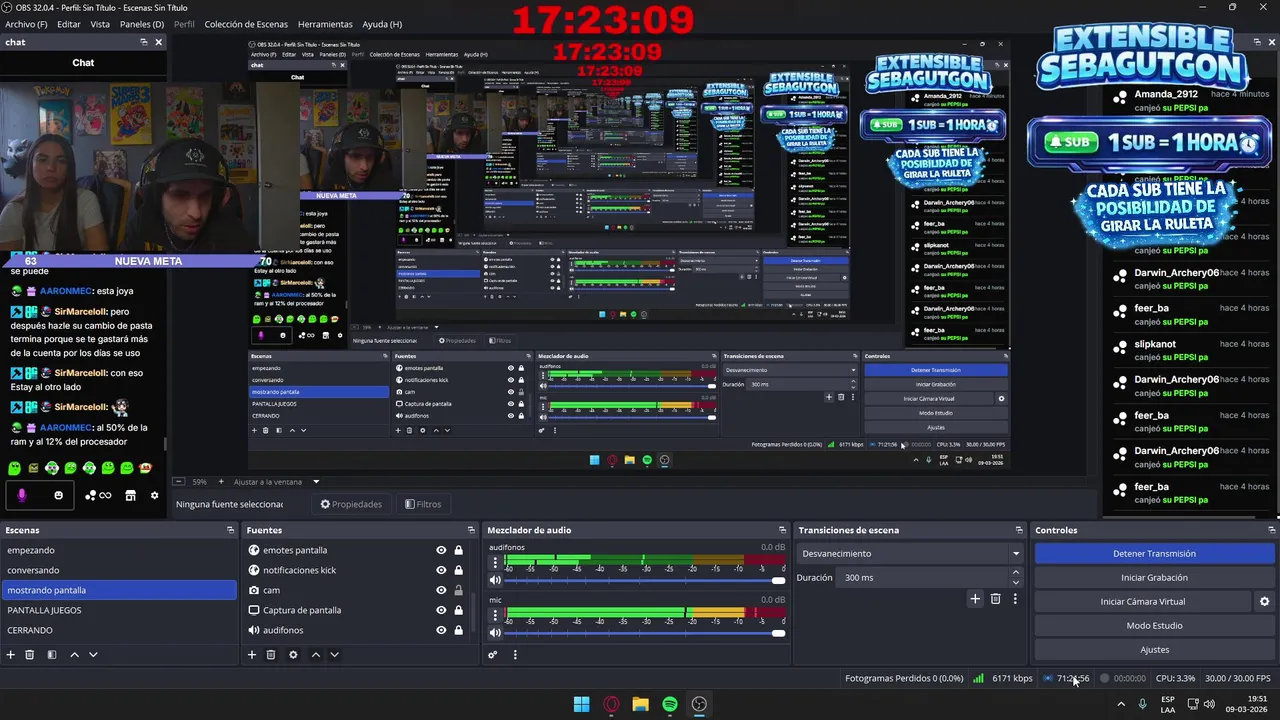Hide notificaciones kick source with eye icon
Screen dimensions: 1280x720
pos(441,570)
